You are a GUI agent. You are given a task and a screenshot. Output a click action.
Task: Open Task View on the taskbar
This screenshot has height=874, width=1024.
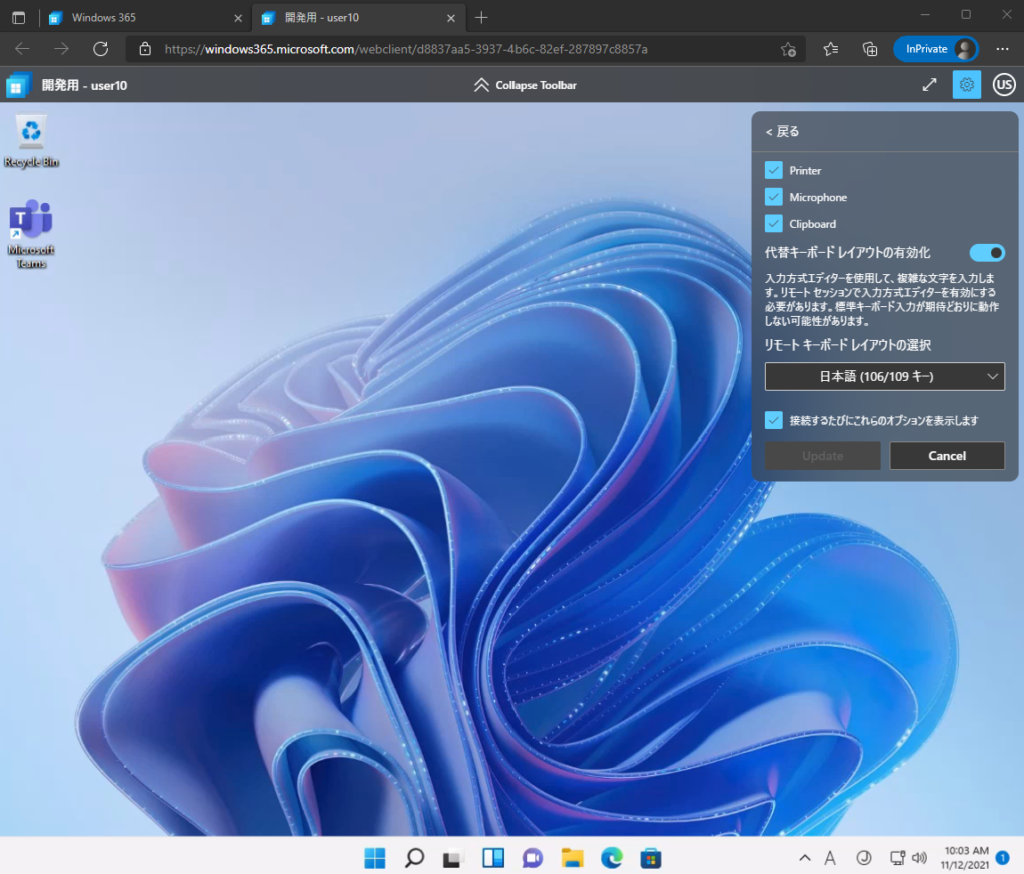[453, 858]
